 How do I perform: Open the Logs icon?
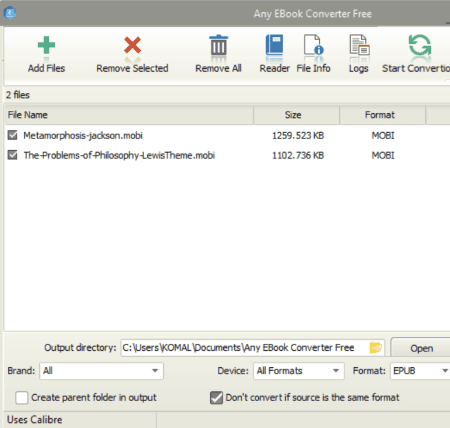(x=359, y=45)
